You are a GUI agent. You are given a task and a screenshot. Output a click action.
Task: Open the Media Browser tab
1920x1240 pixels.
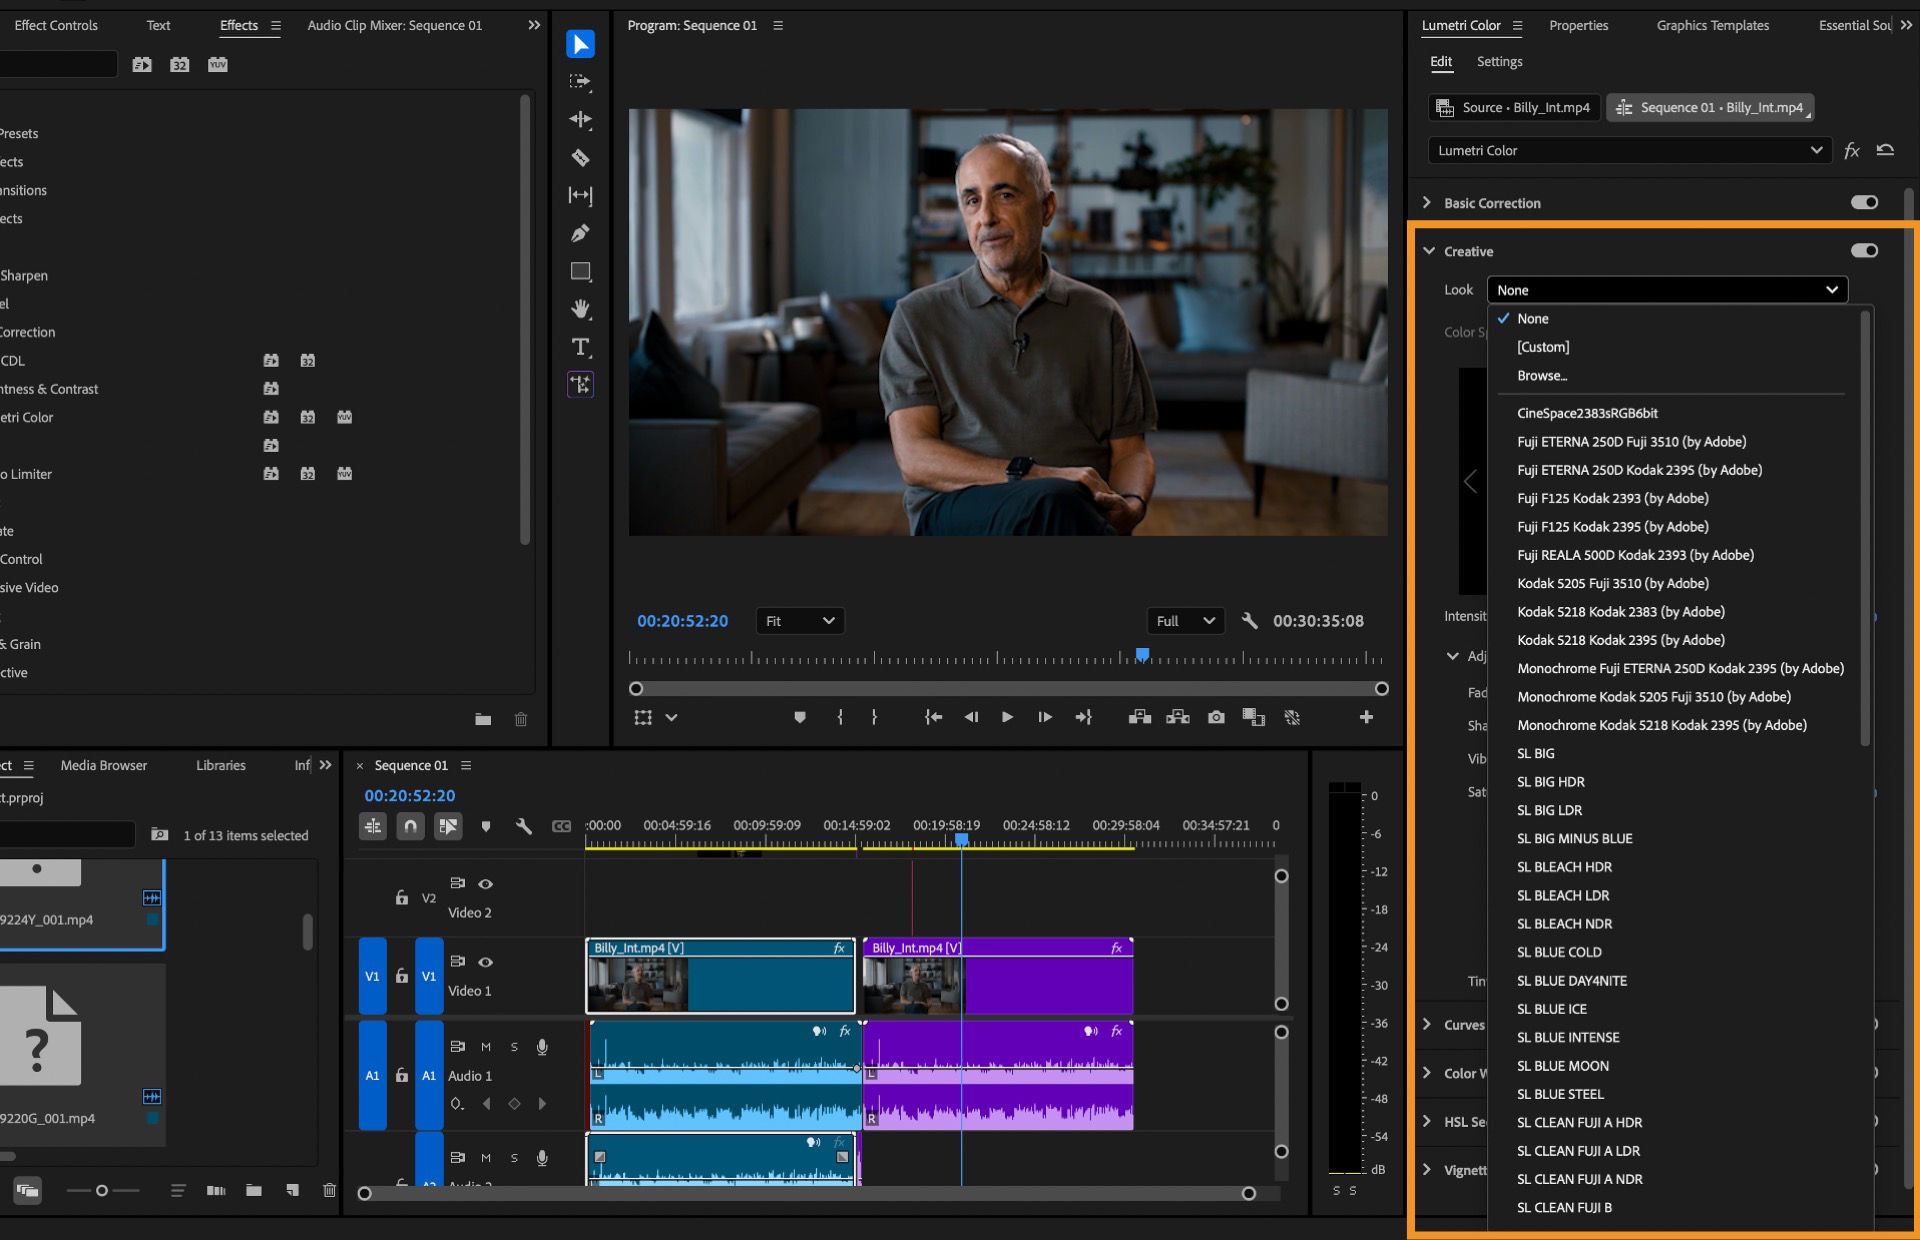[103, 765]
